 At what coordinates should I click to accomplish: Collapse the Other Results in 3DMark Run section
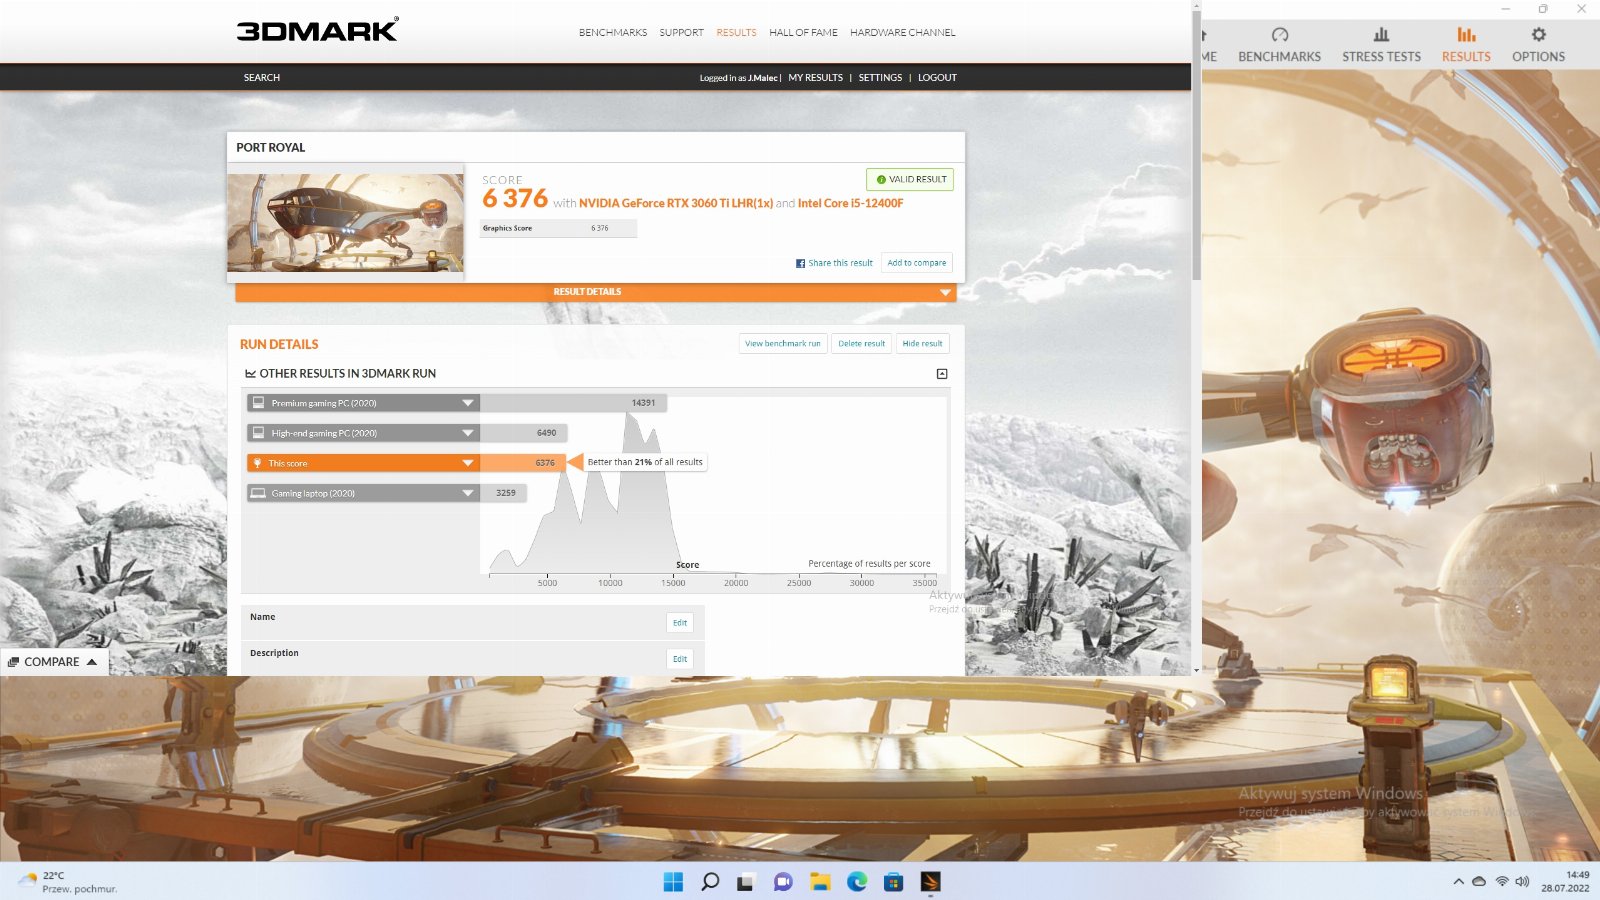[x=941, y=374]
